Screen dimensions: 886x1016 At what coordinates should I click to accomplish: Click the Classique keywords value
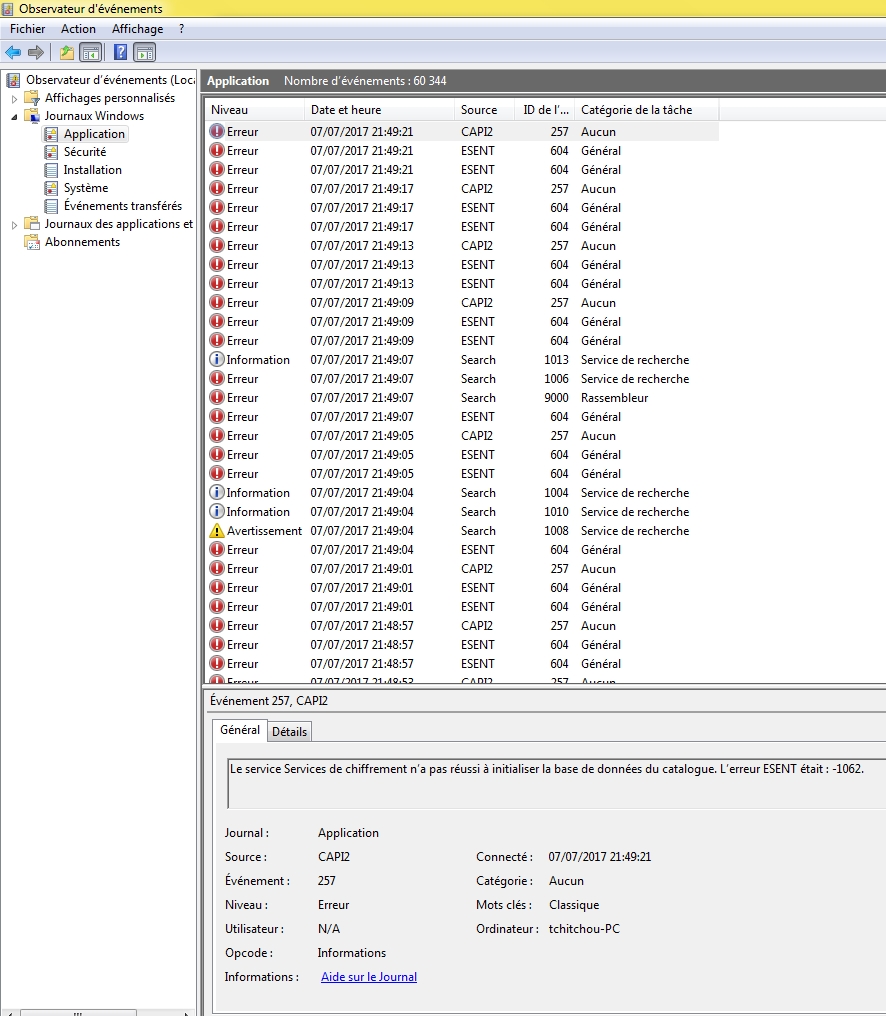click(x=574, y=905)
